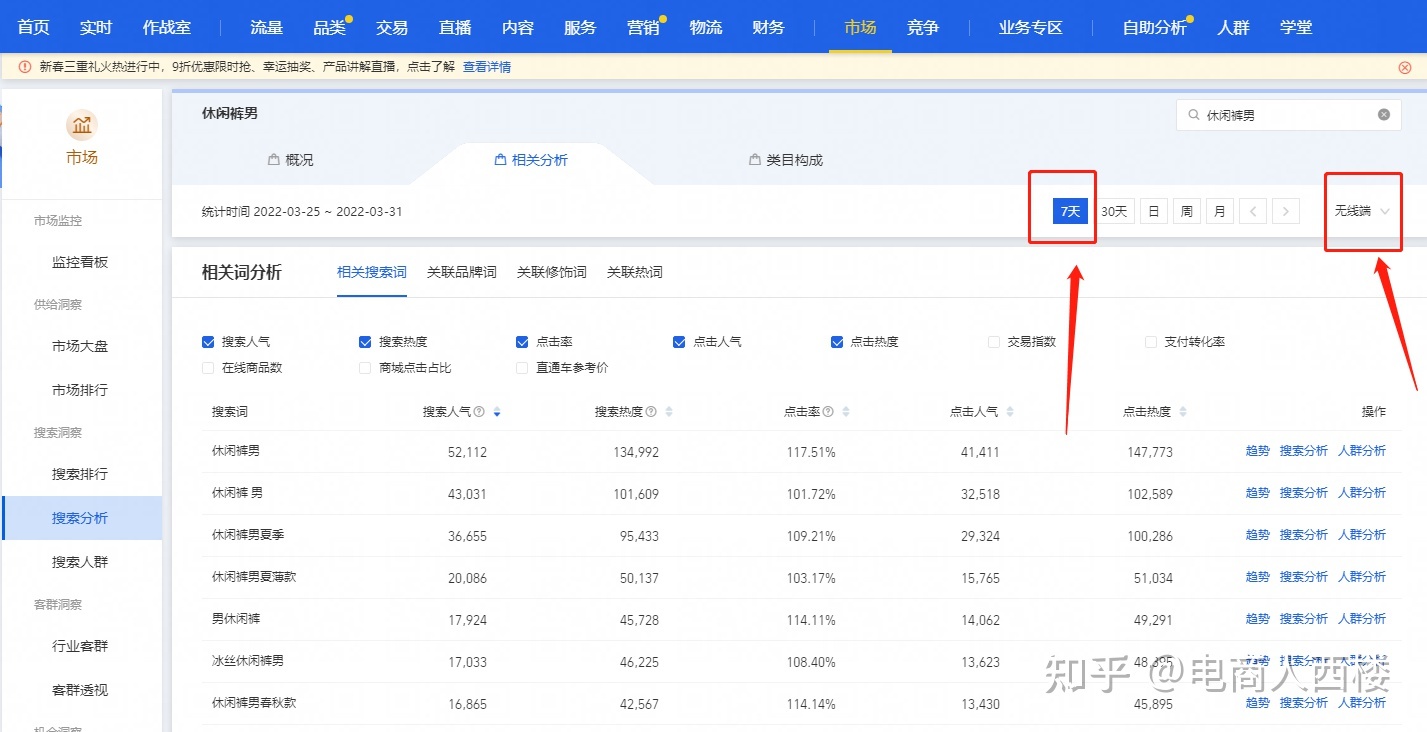Switch to the 相关分析 tab
Screen dimensions: 1427x732
(x=531, y=160)
